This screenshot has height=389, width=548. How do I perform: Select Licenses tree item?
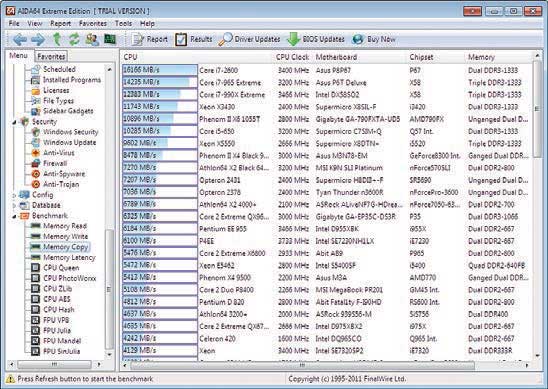(56, 90)
